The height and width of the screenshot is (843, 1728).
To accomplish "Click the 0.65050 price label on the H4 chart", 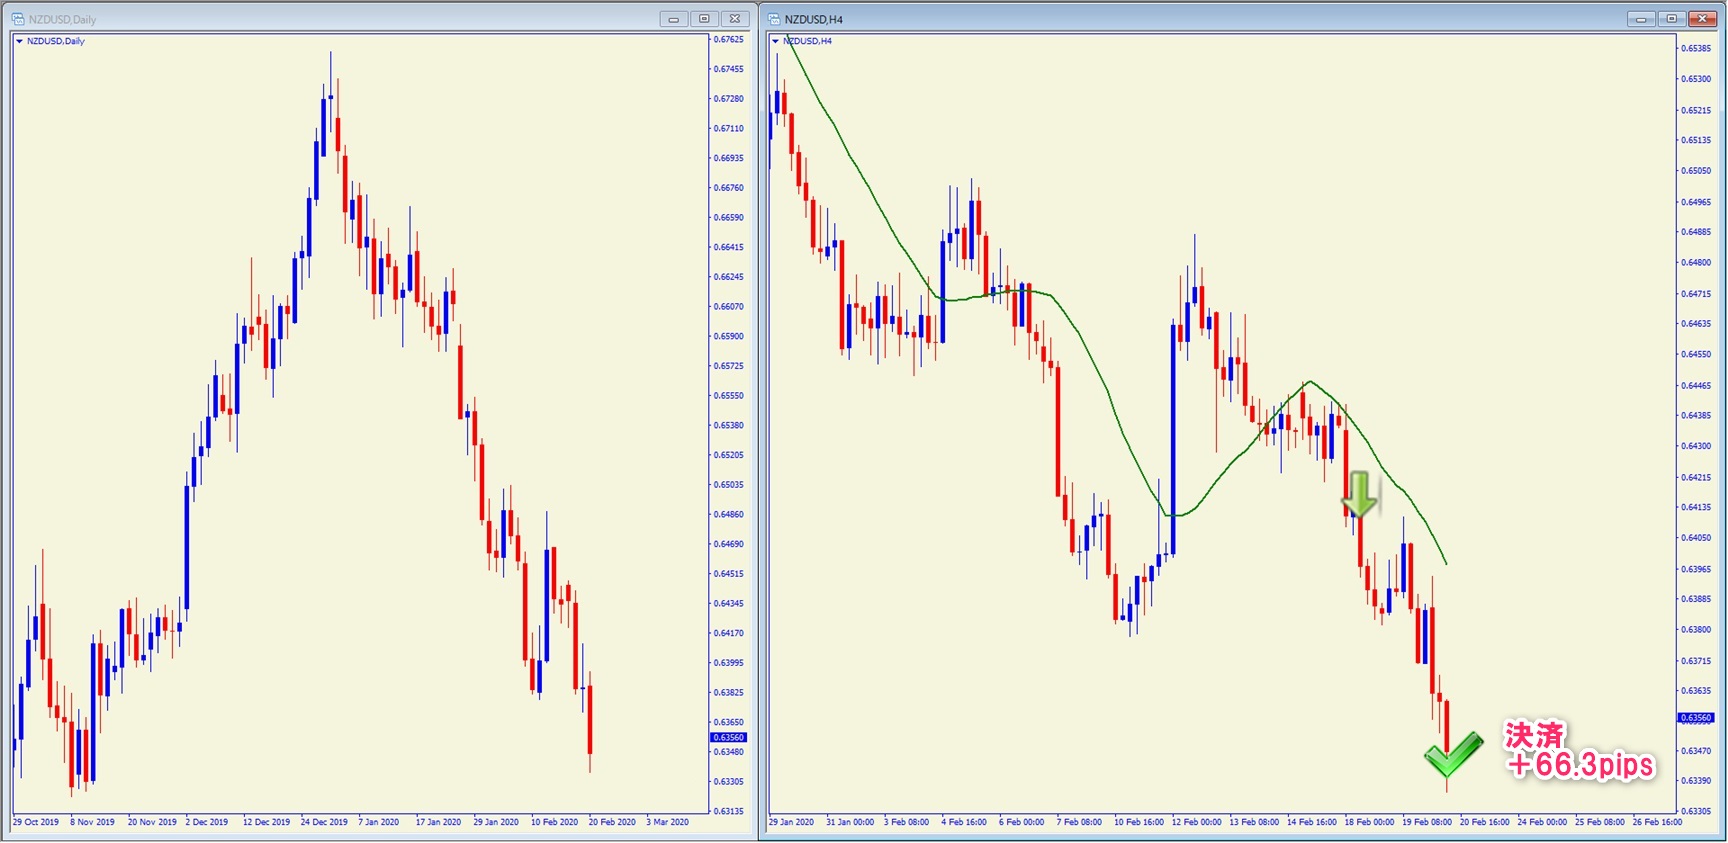I will [x=1696, y=170].
